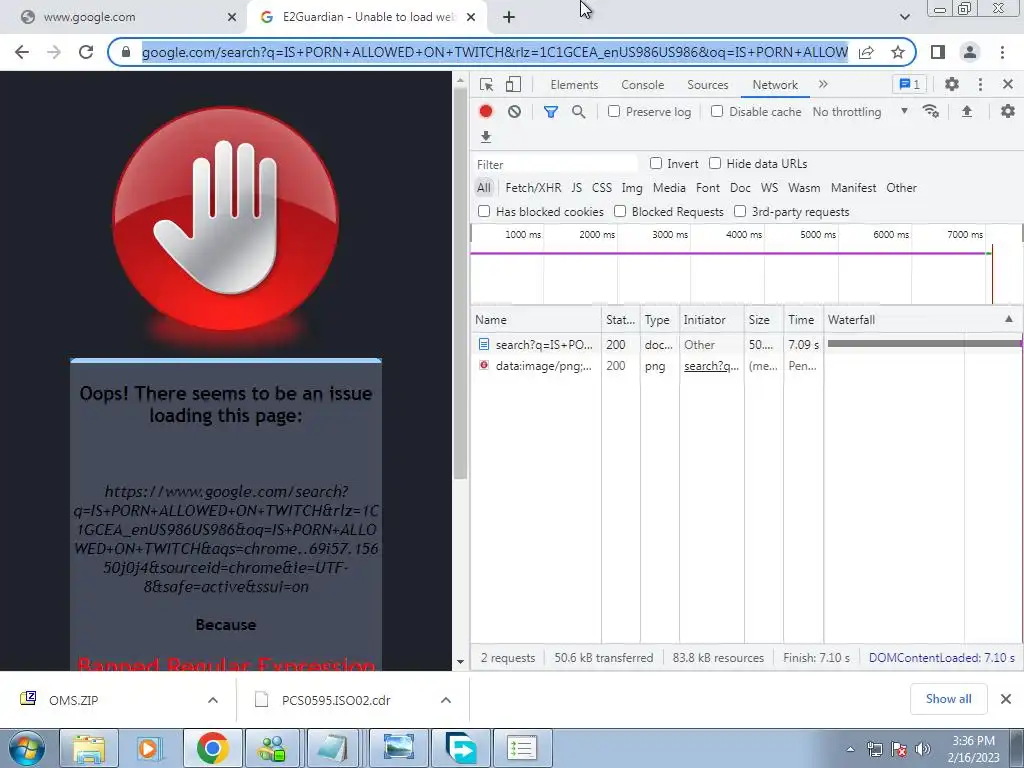
Task: Click the export HAR download icon
Action: click(x=486, y=136)
